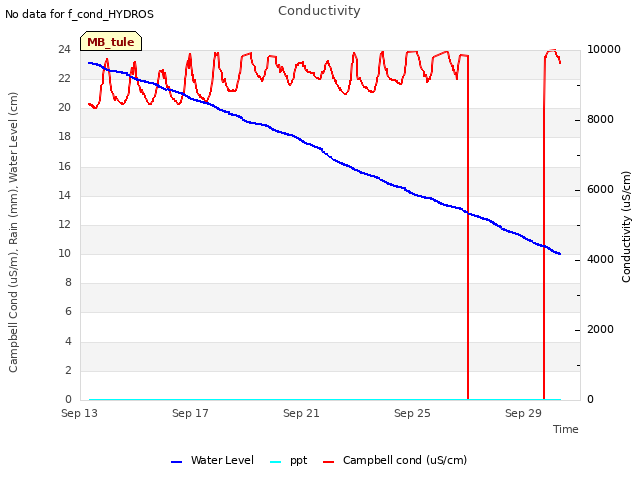Screen dimensions: 640x480
Task: Click the Sep 25 x-axis label
Action: (412, 413)
